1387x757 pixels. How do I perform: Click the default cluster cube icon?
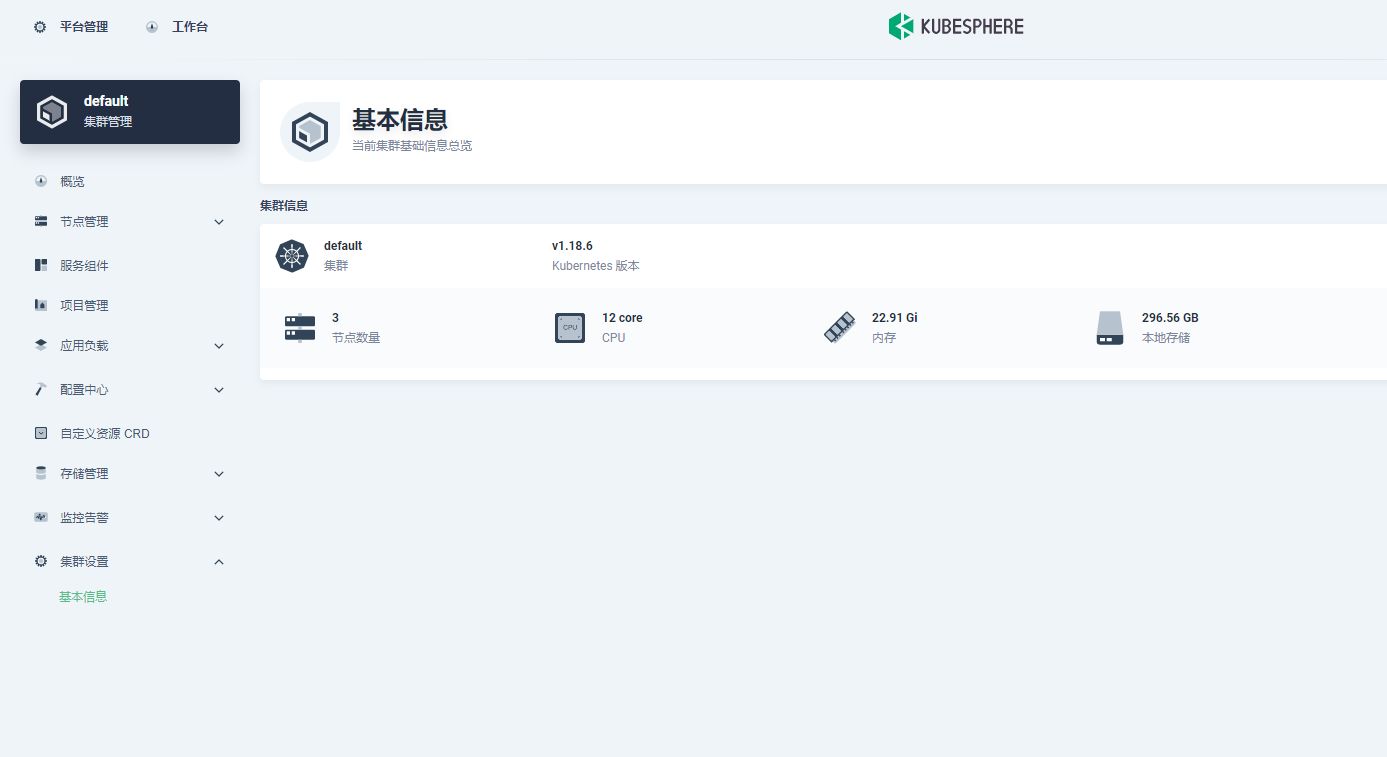pos(52,111)
